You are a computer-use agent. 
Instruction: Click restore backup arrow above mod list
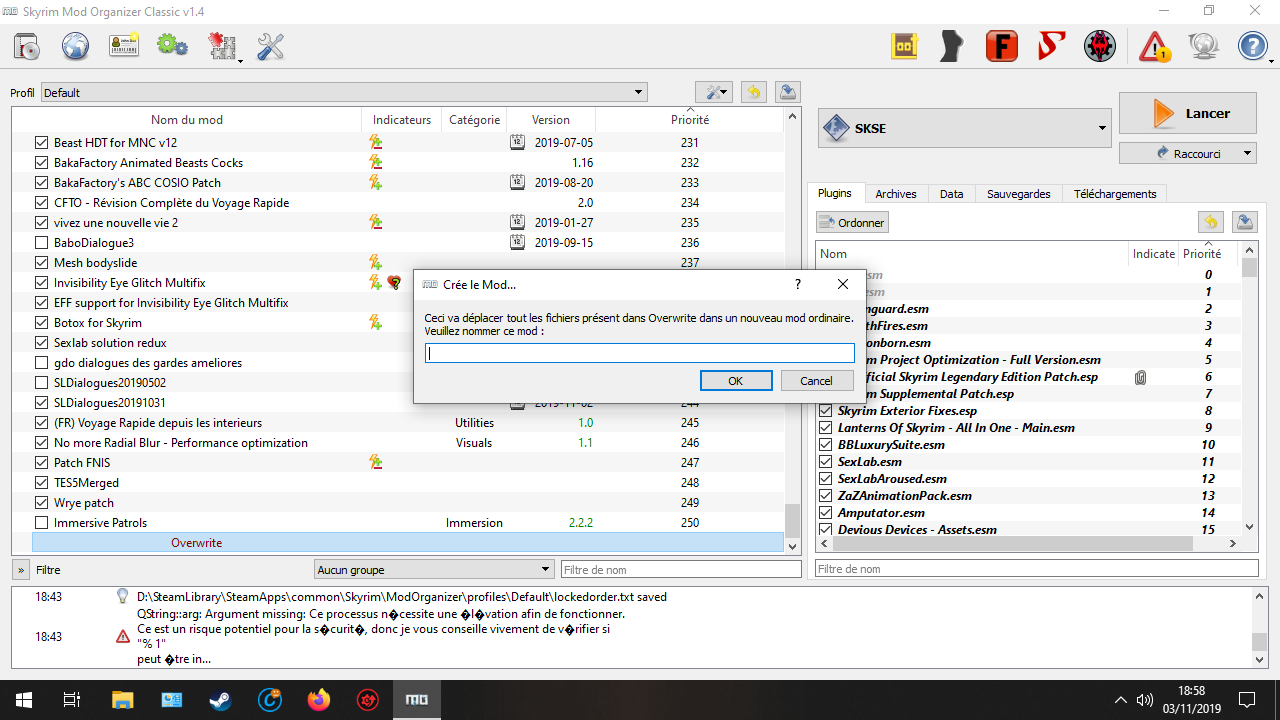(753, 92)
